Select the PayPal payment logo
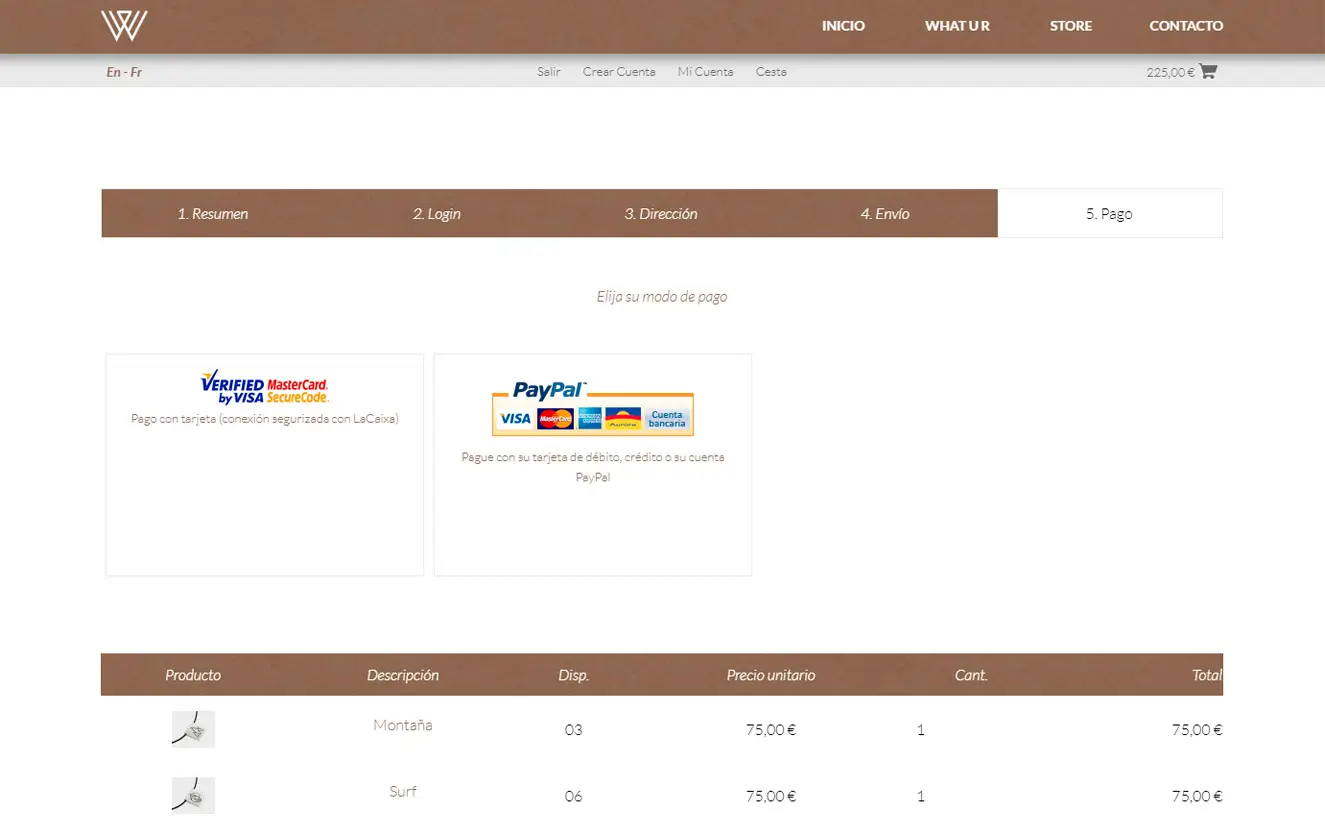The image size is (1325, 830). 592,408
